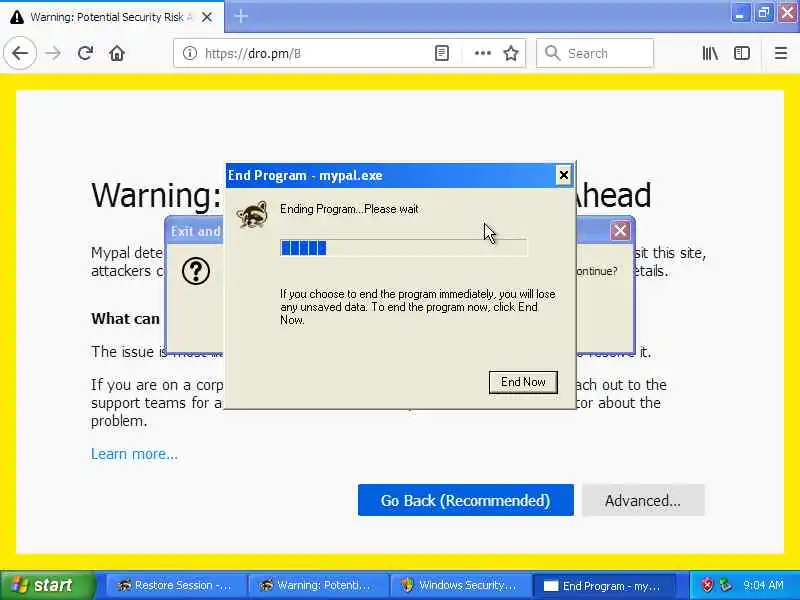Open site information icon in the address bar
The width and height of the screenshot is (800, 600).
coord(190,53)
